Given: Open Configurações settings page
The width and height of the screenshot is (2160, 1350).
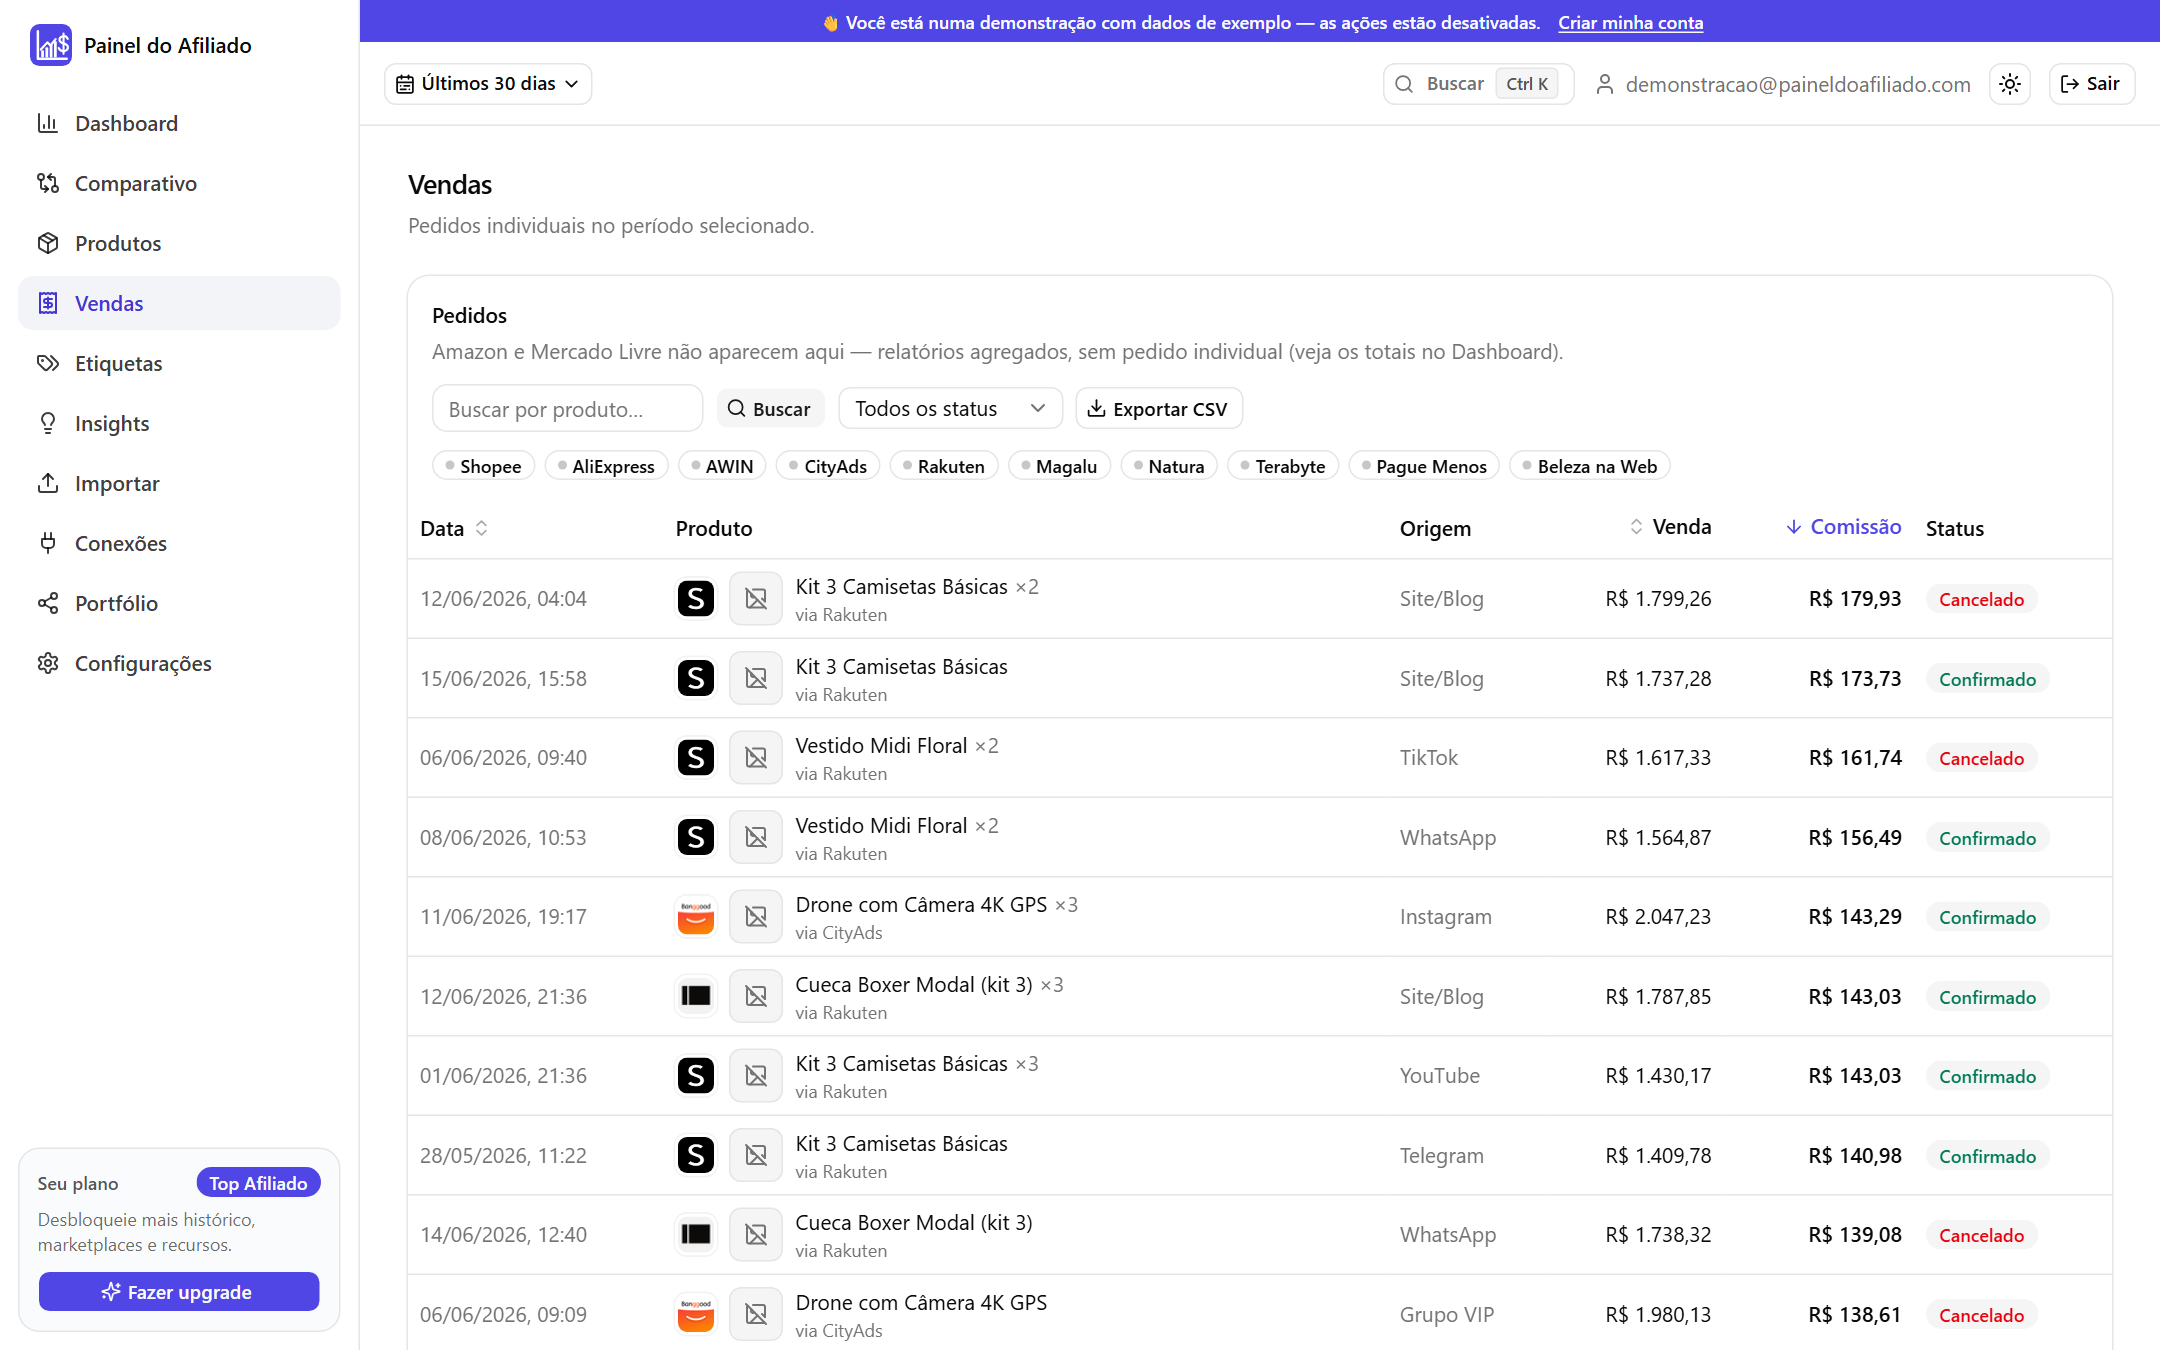Looking at the screenshot, I should coord(179,663).
